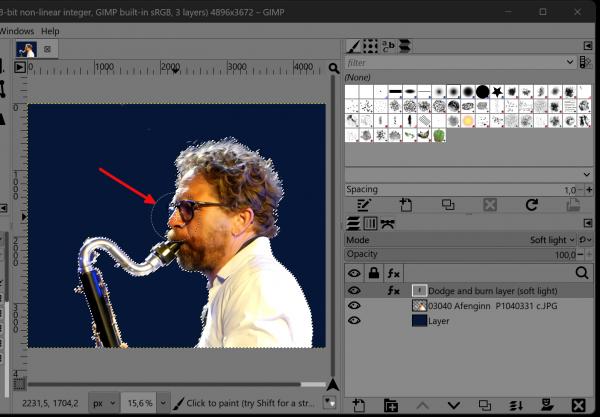Hide the 03040 Afenginn layer
Screen dimensions: 600x417
click(354, 305)
